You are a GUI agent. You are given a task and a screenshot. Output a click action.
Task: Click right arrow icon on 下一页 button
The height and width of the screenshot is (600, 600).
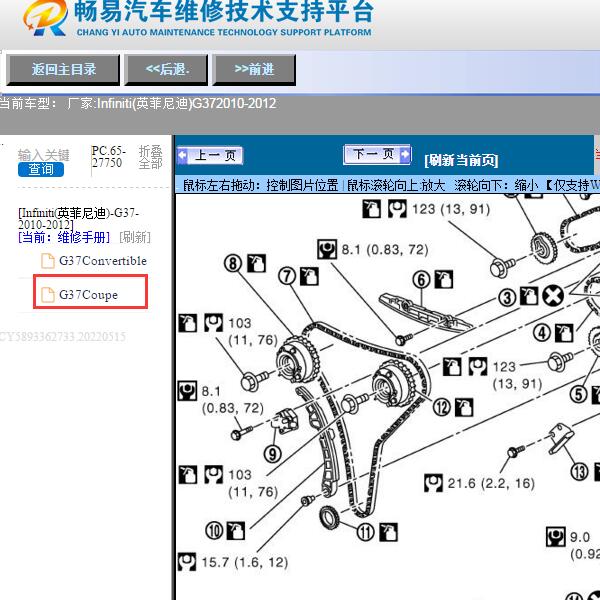click(405, 154)
